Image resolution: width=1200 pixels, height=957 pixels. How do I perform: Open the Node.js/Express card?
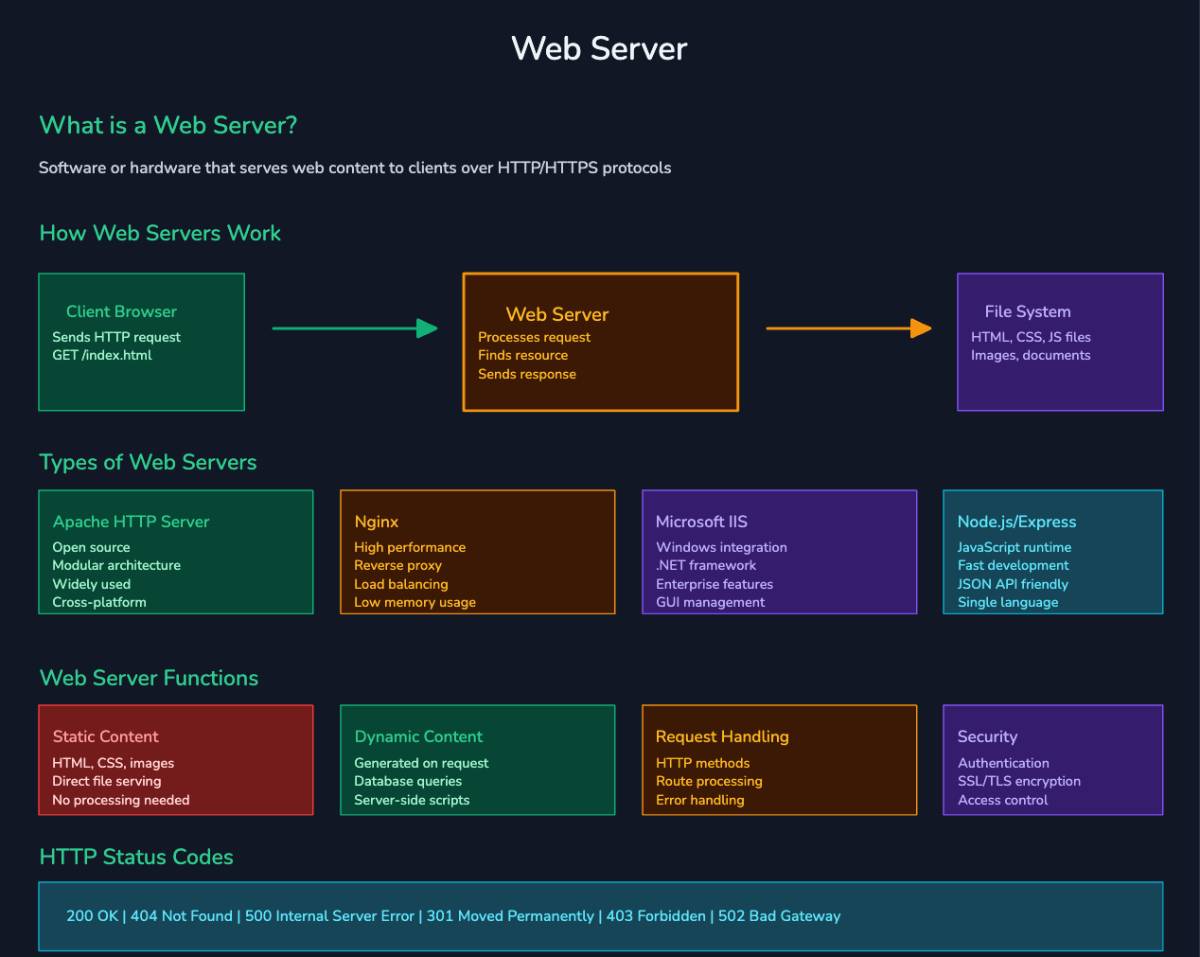click(1052, 551)
